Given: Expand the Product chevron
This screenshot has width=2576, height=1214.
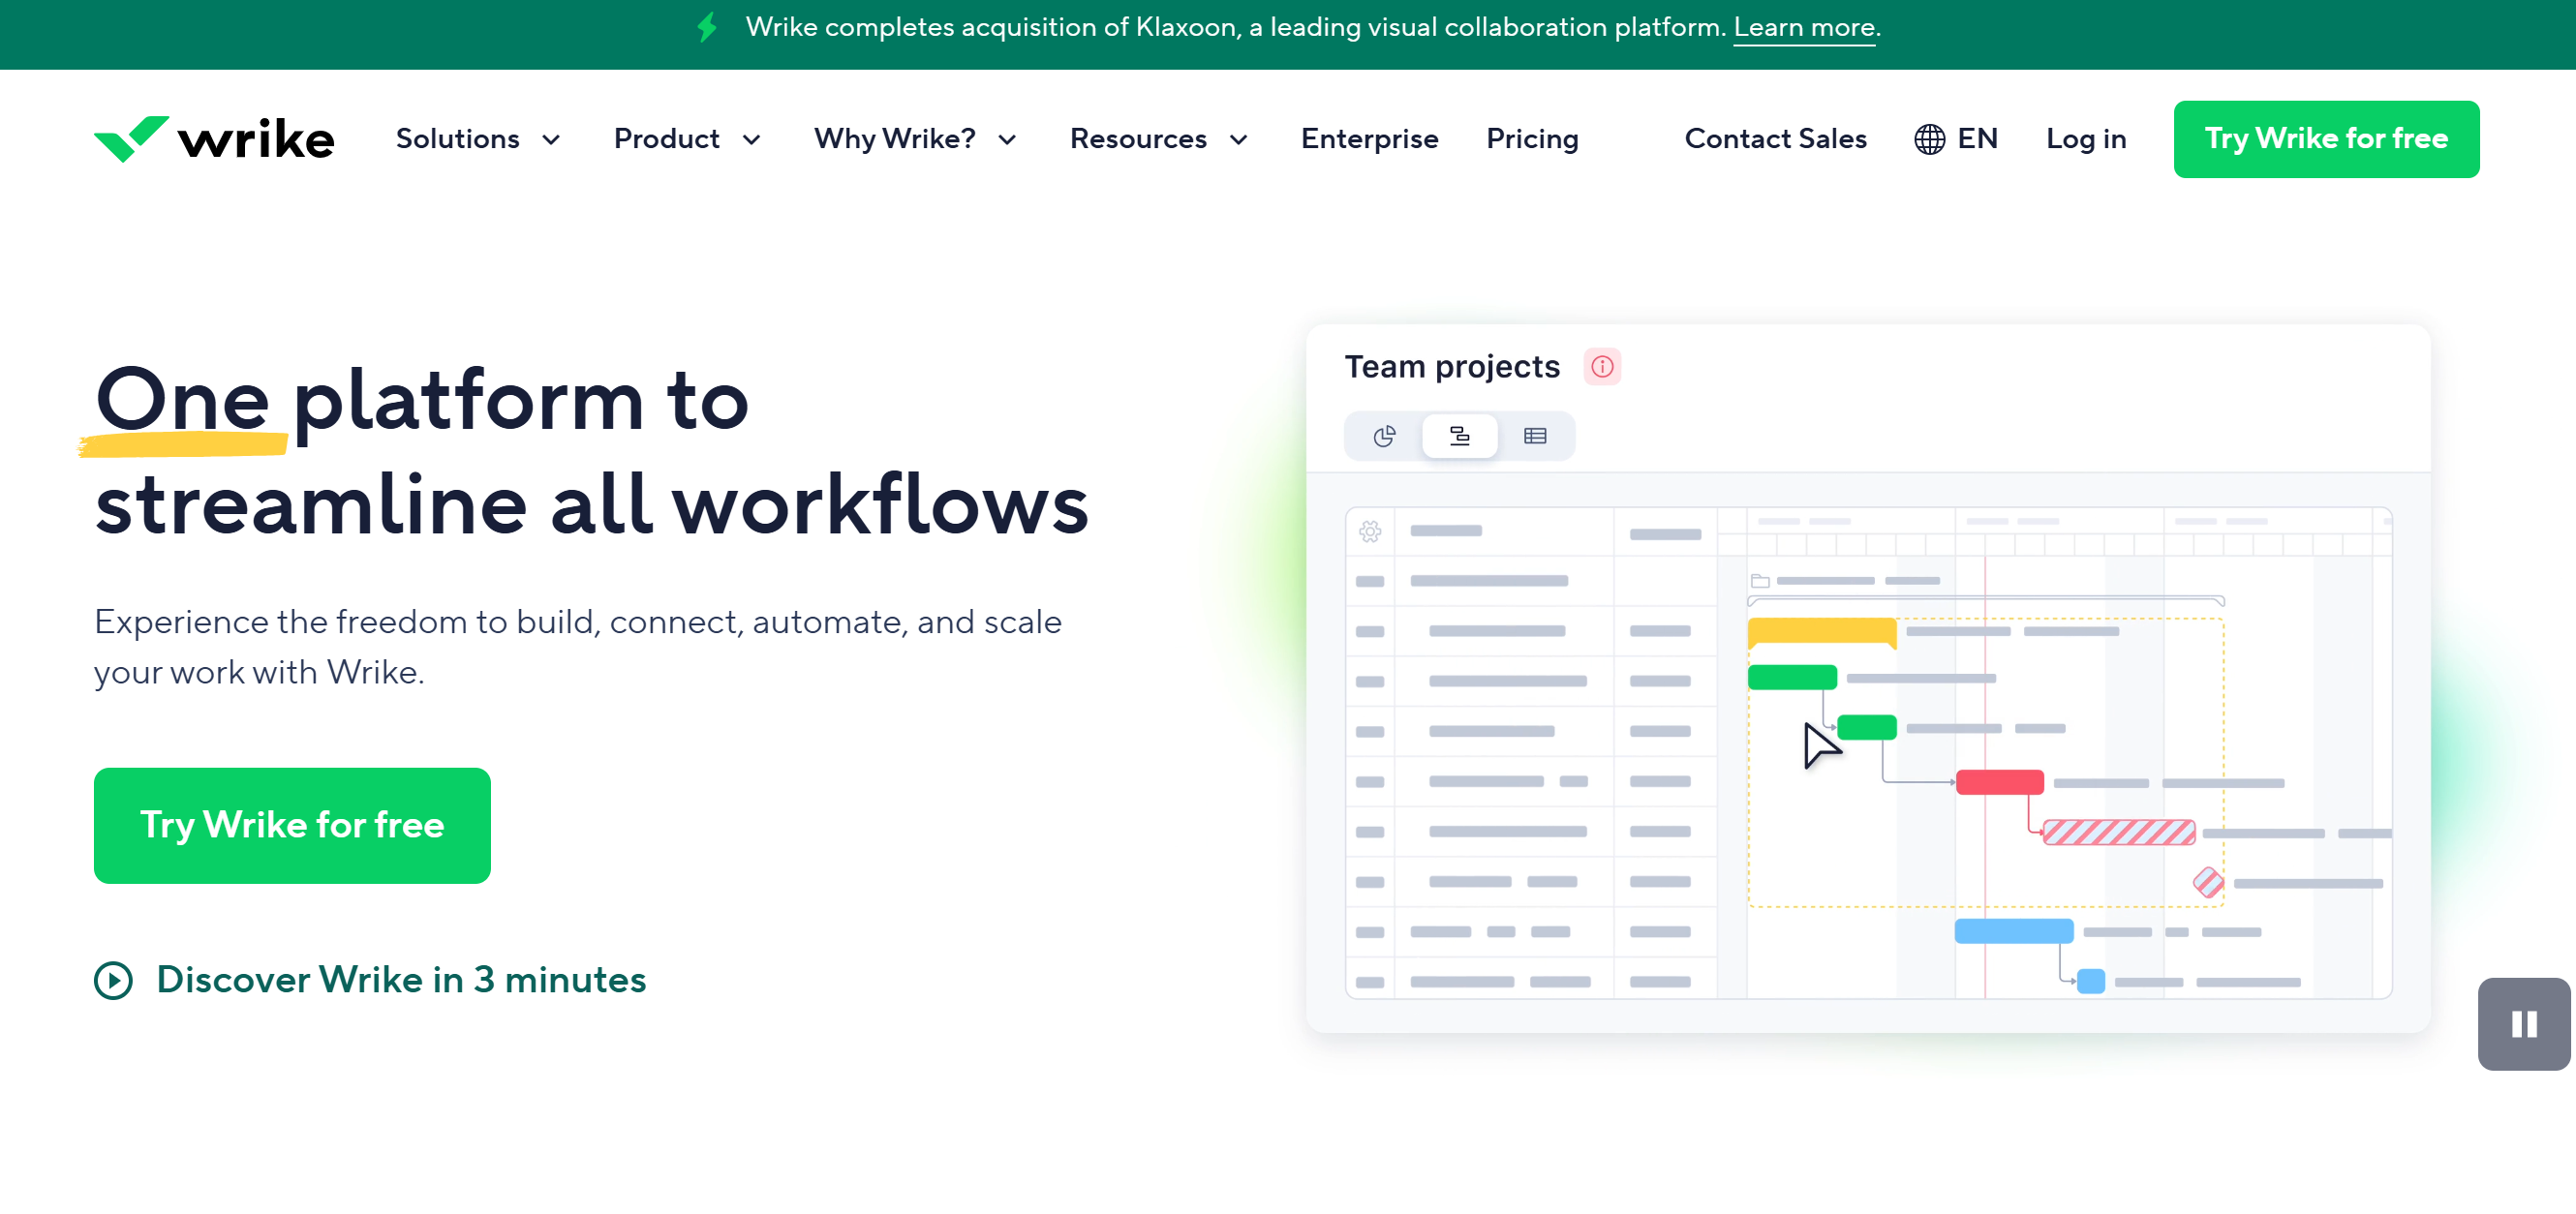Looking at the screenshot, I should tap(751, 140).
